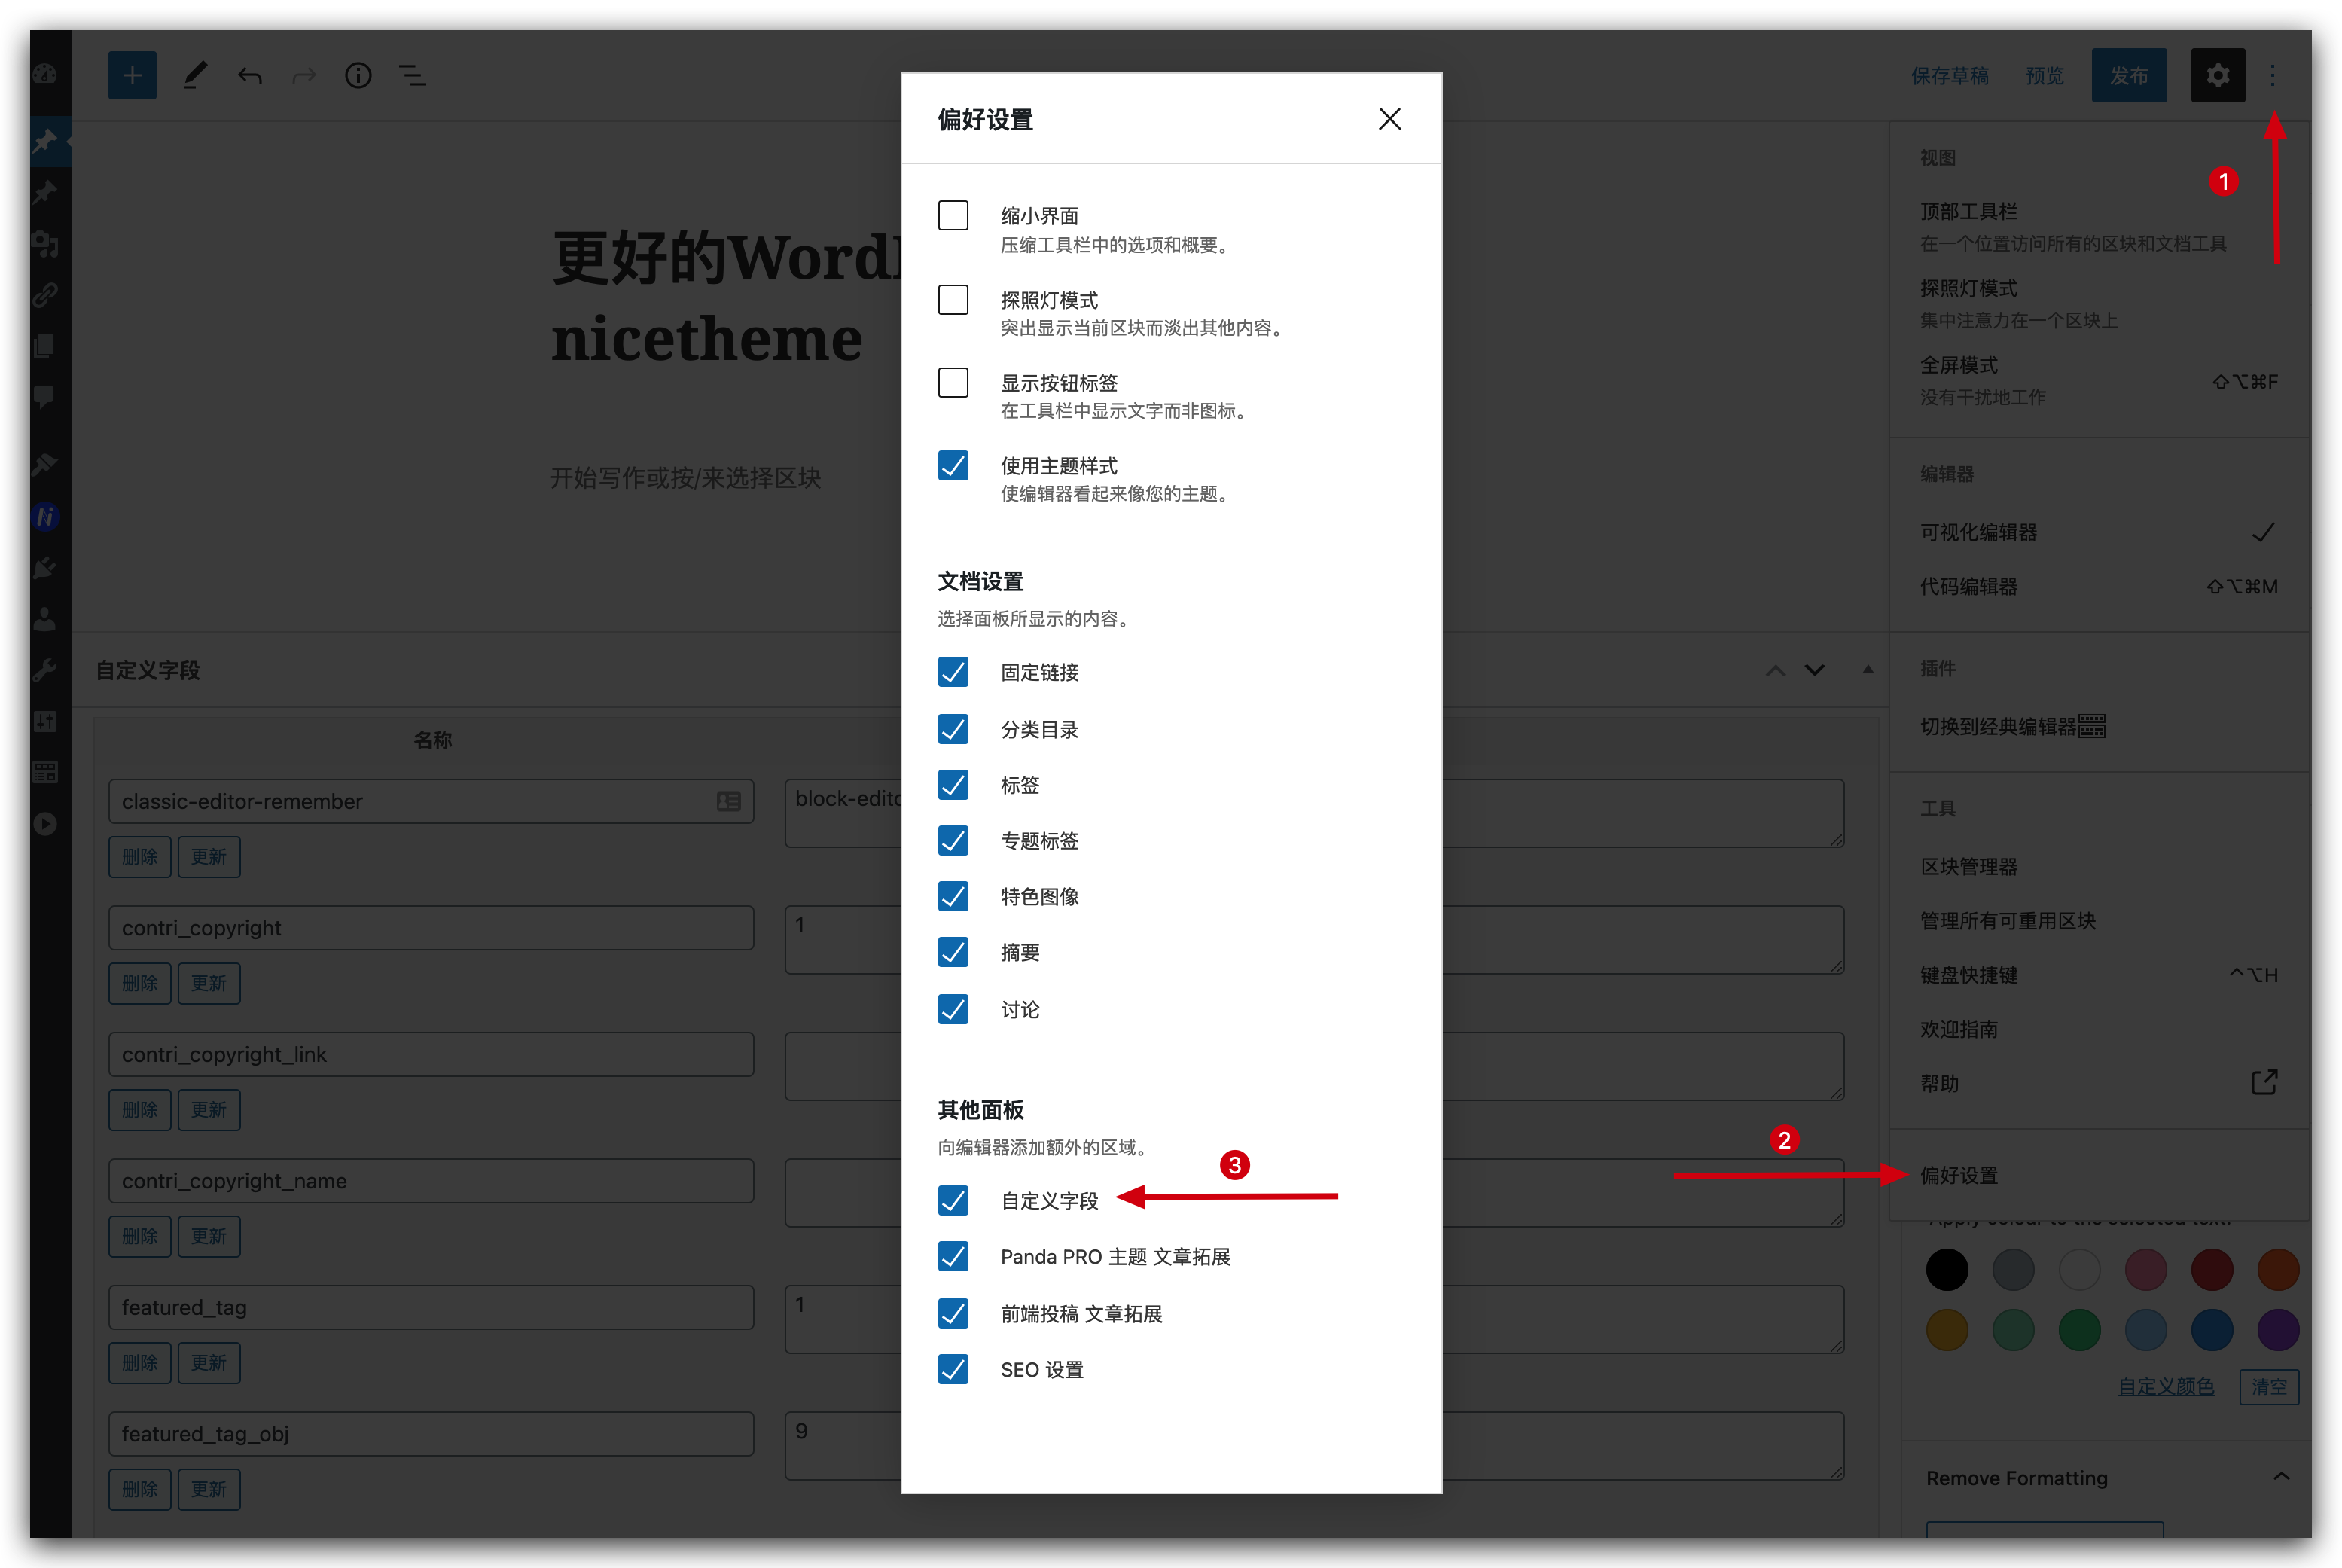Select the pencil Tools icon in top toolbar
This screenshot has height=1568, width=2342.
(195, 75)
